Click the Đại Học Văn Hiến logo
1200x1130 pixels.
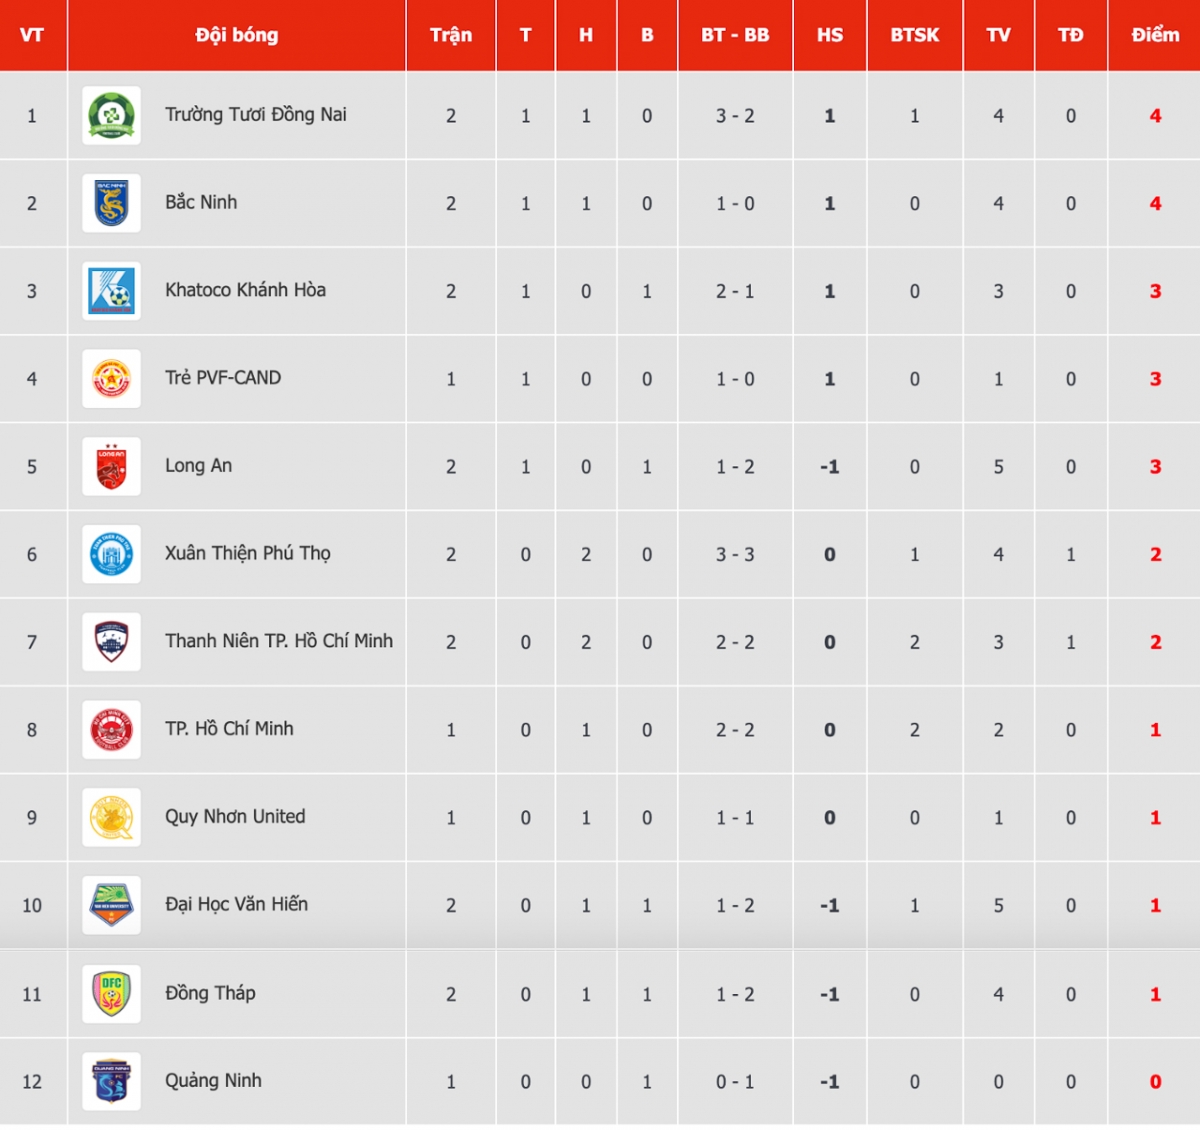[111, 905]
